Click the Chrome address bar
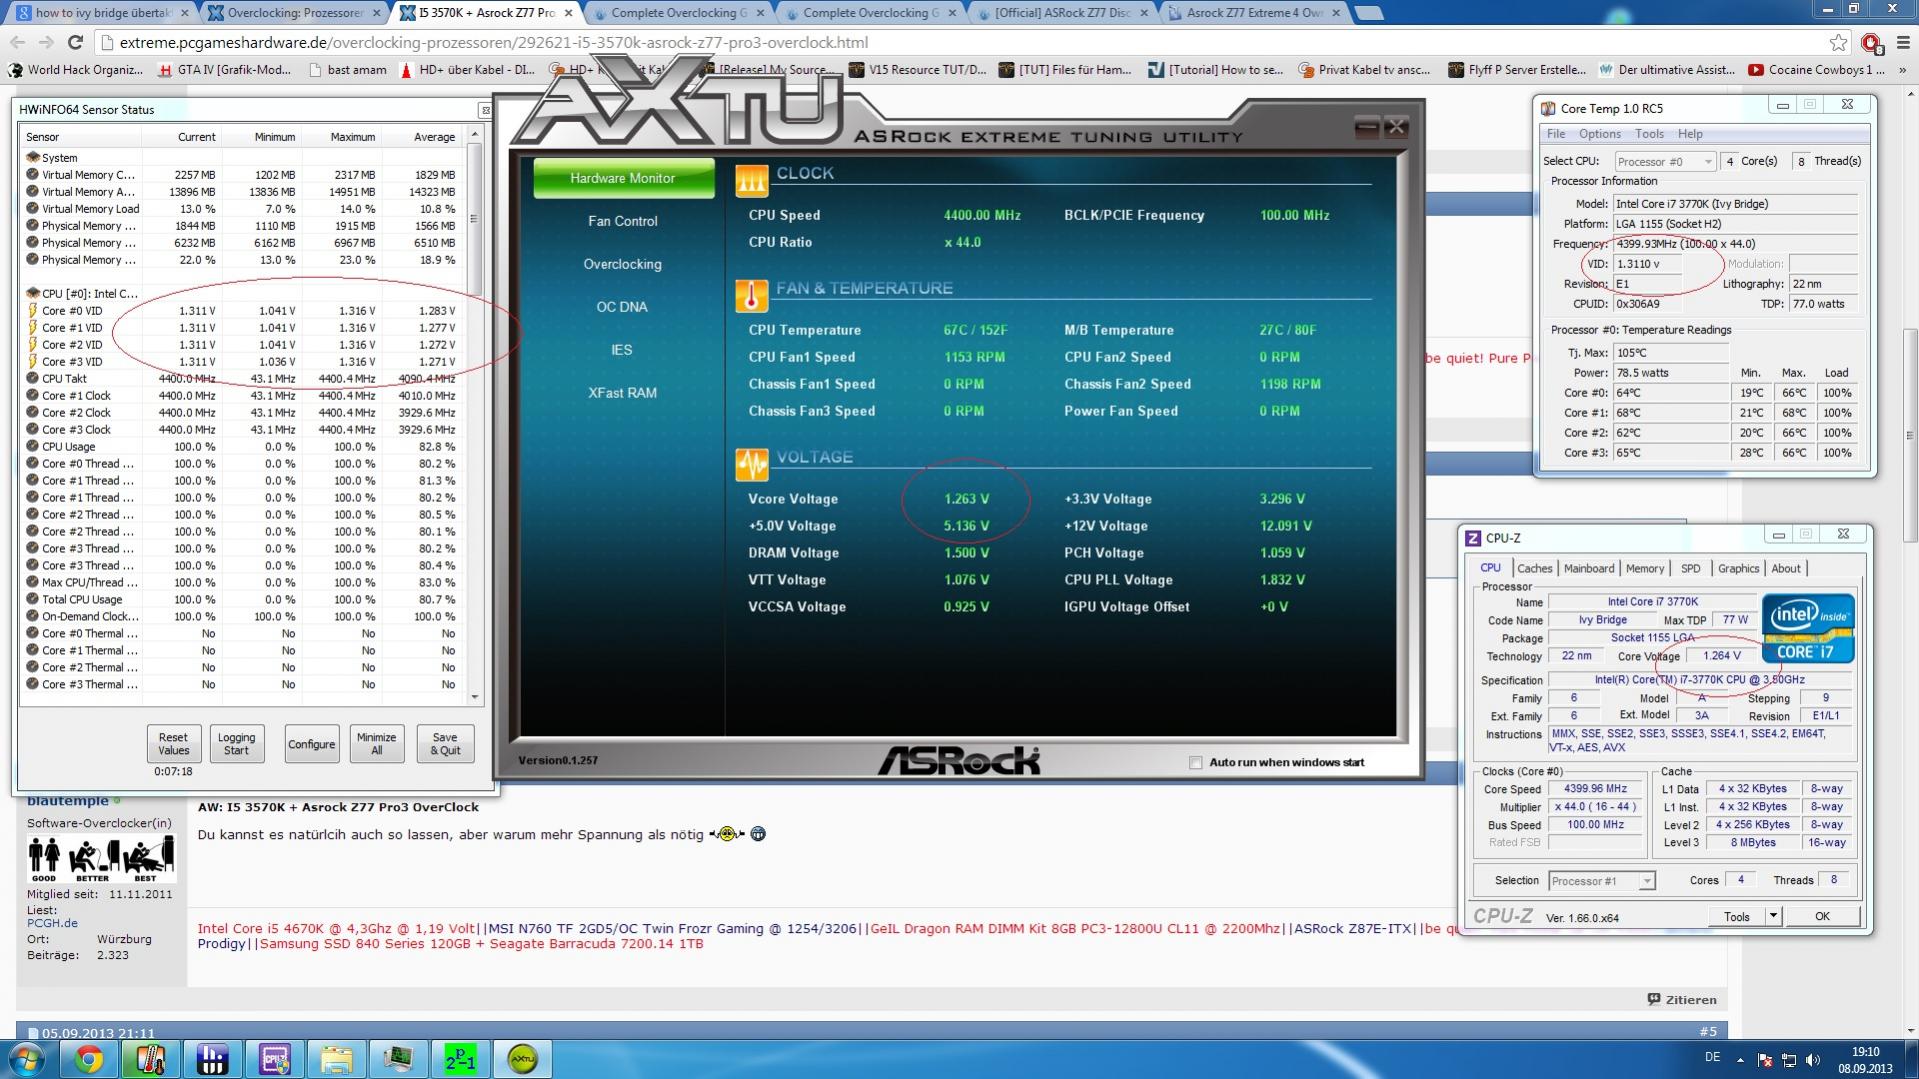Screen dimensions: 1919x1079 pyautogui.click(x=960, y=42)
